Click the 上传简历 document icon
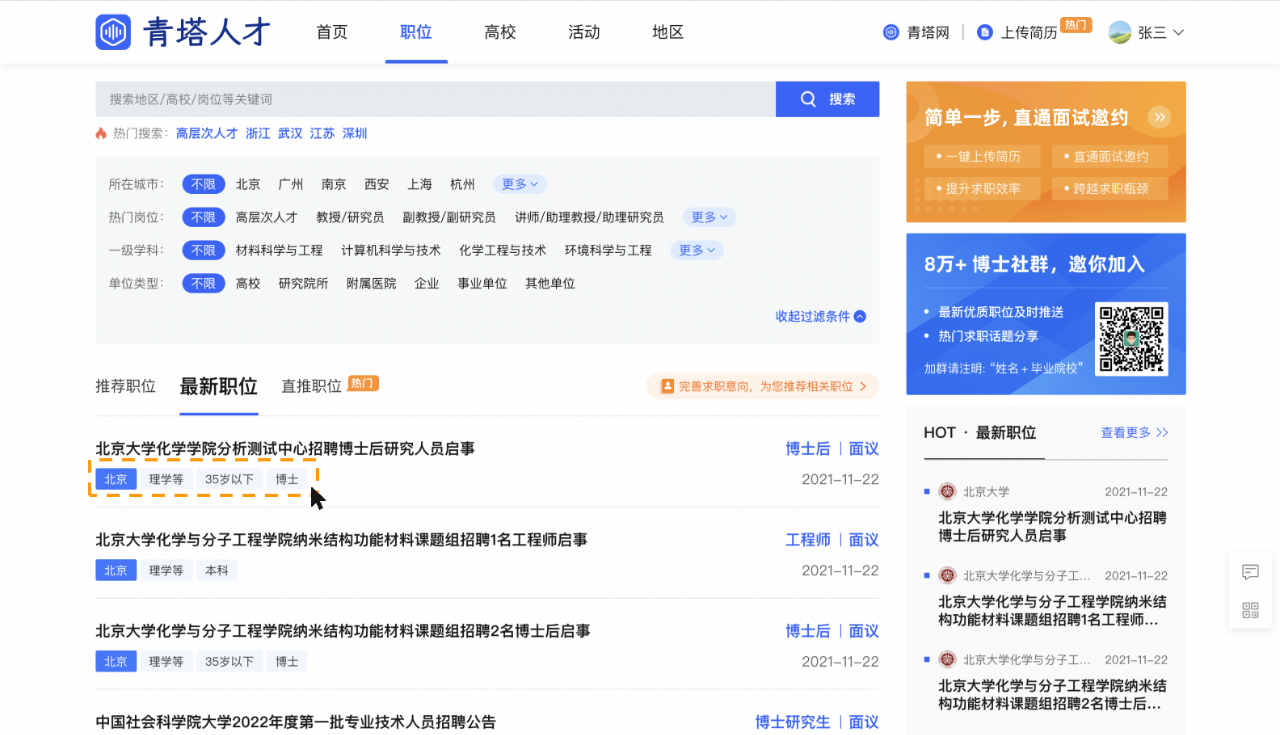The width and height of the screenshot is (1280, 735). (985, 32)
